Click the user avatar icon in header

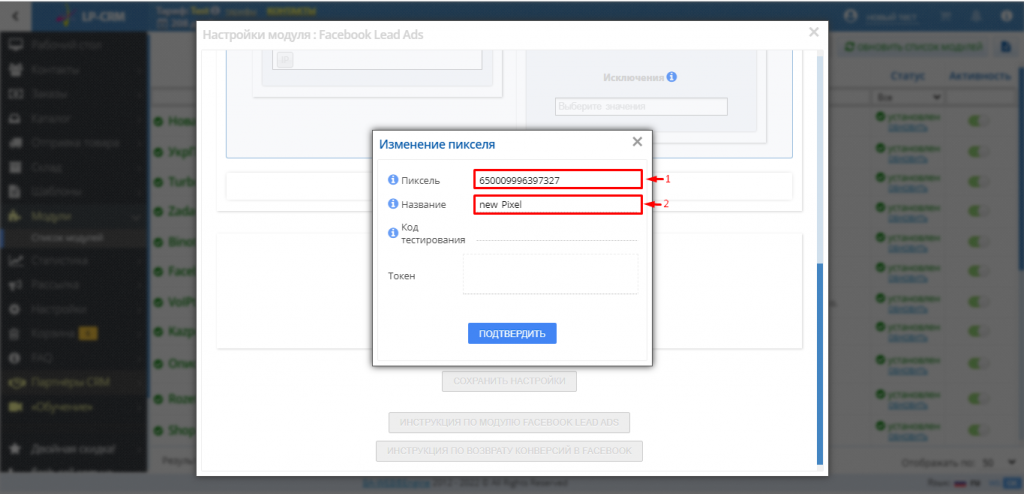[x=850, y=15]
